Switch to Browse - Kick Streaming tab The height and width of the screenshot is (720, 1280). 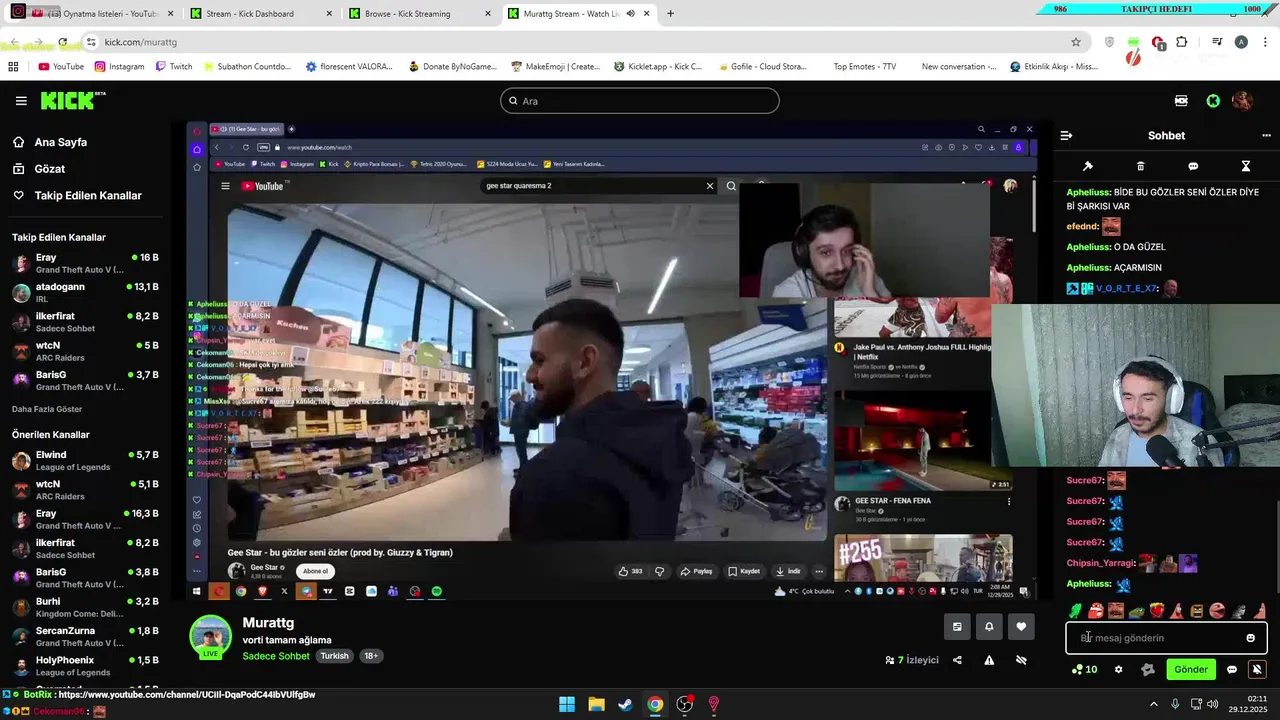click(x=418, y=14)
